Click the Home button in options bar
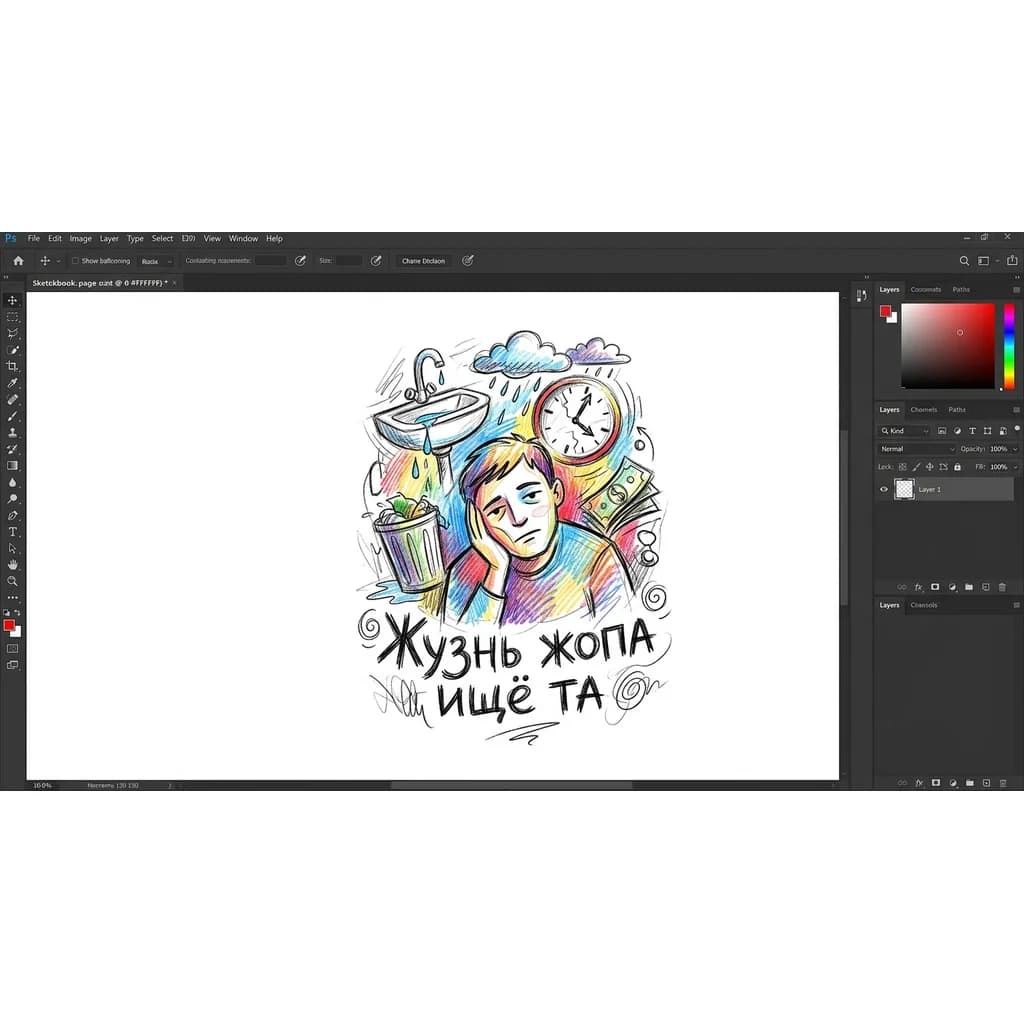Viewport: 1024px width, 1024px height. click(x=18, y=261)
